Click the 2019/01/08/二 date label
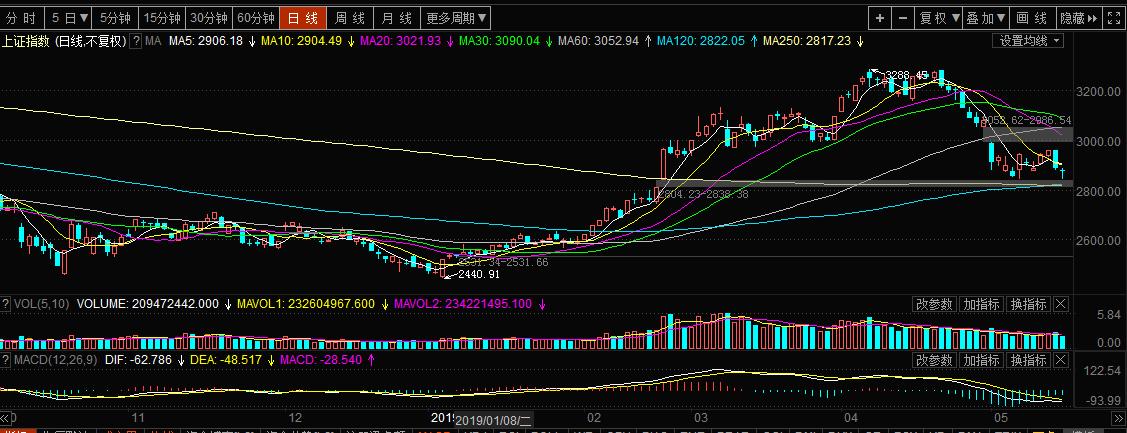This screenshot has width=1127, height=433. (x=494, y=419)
